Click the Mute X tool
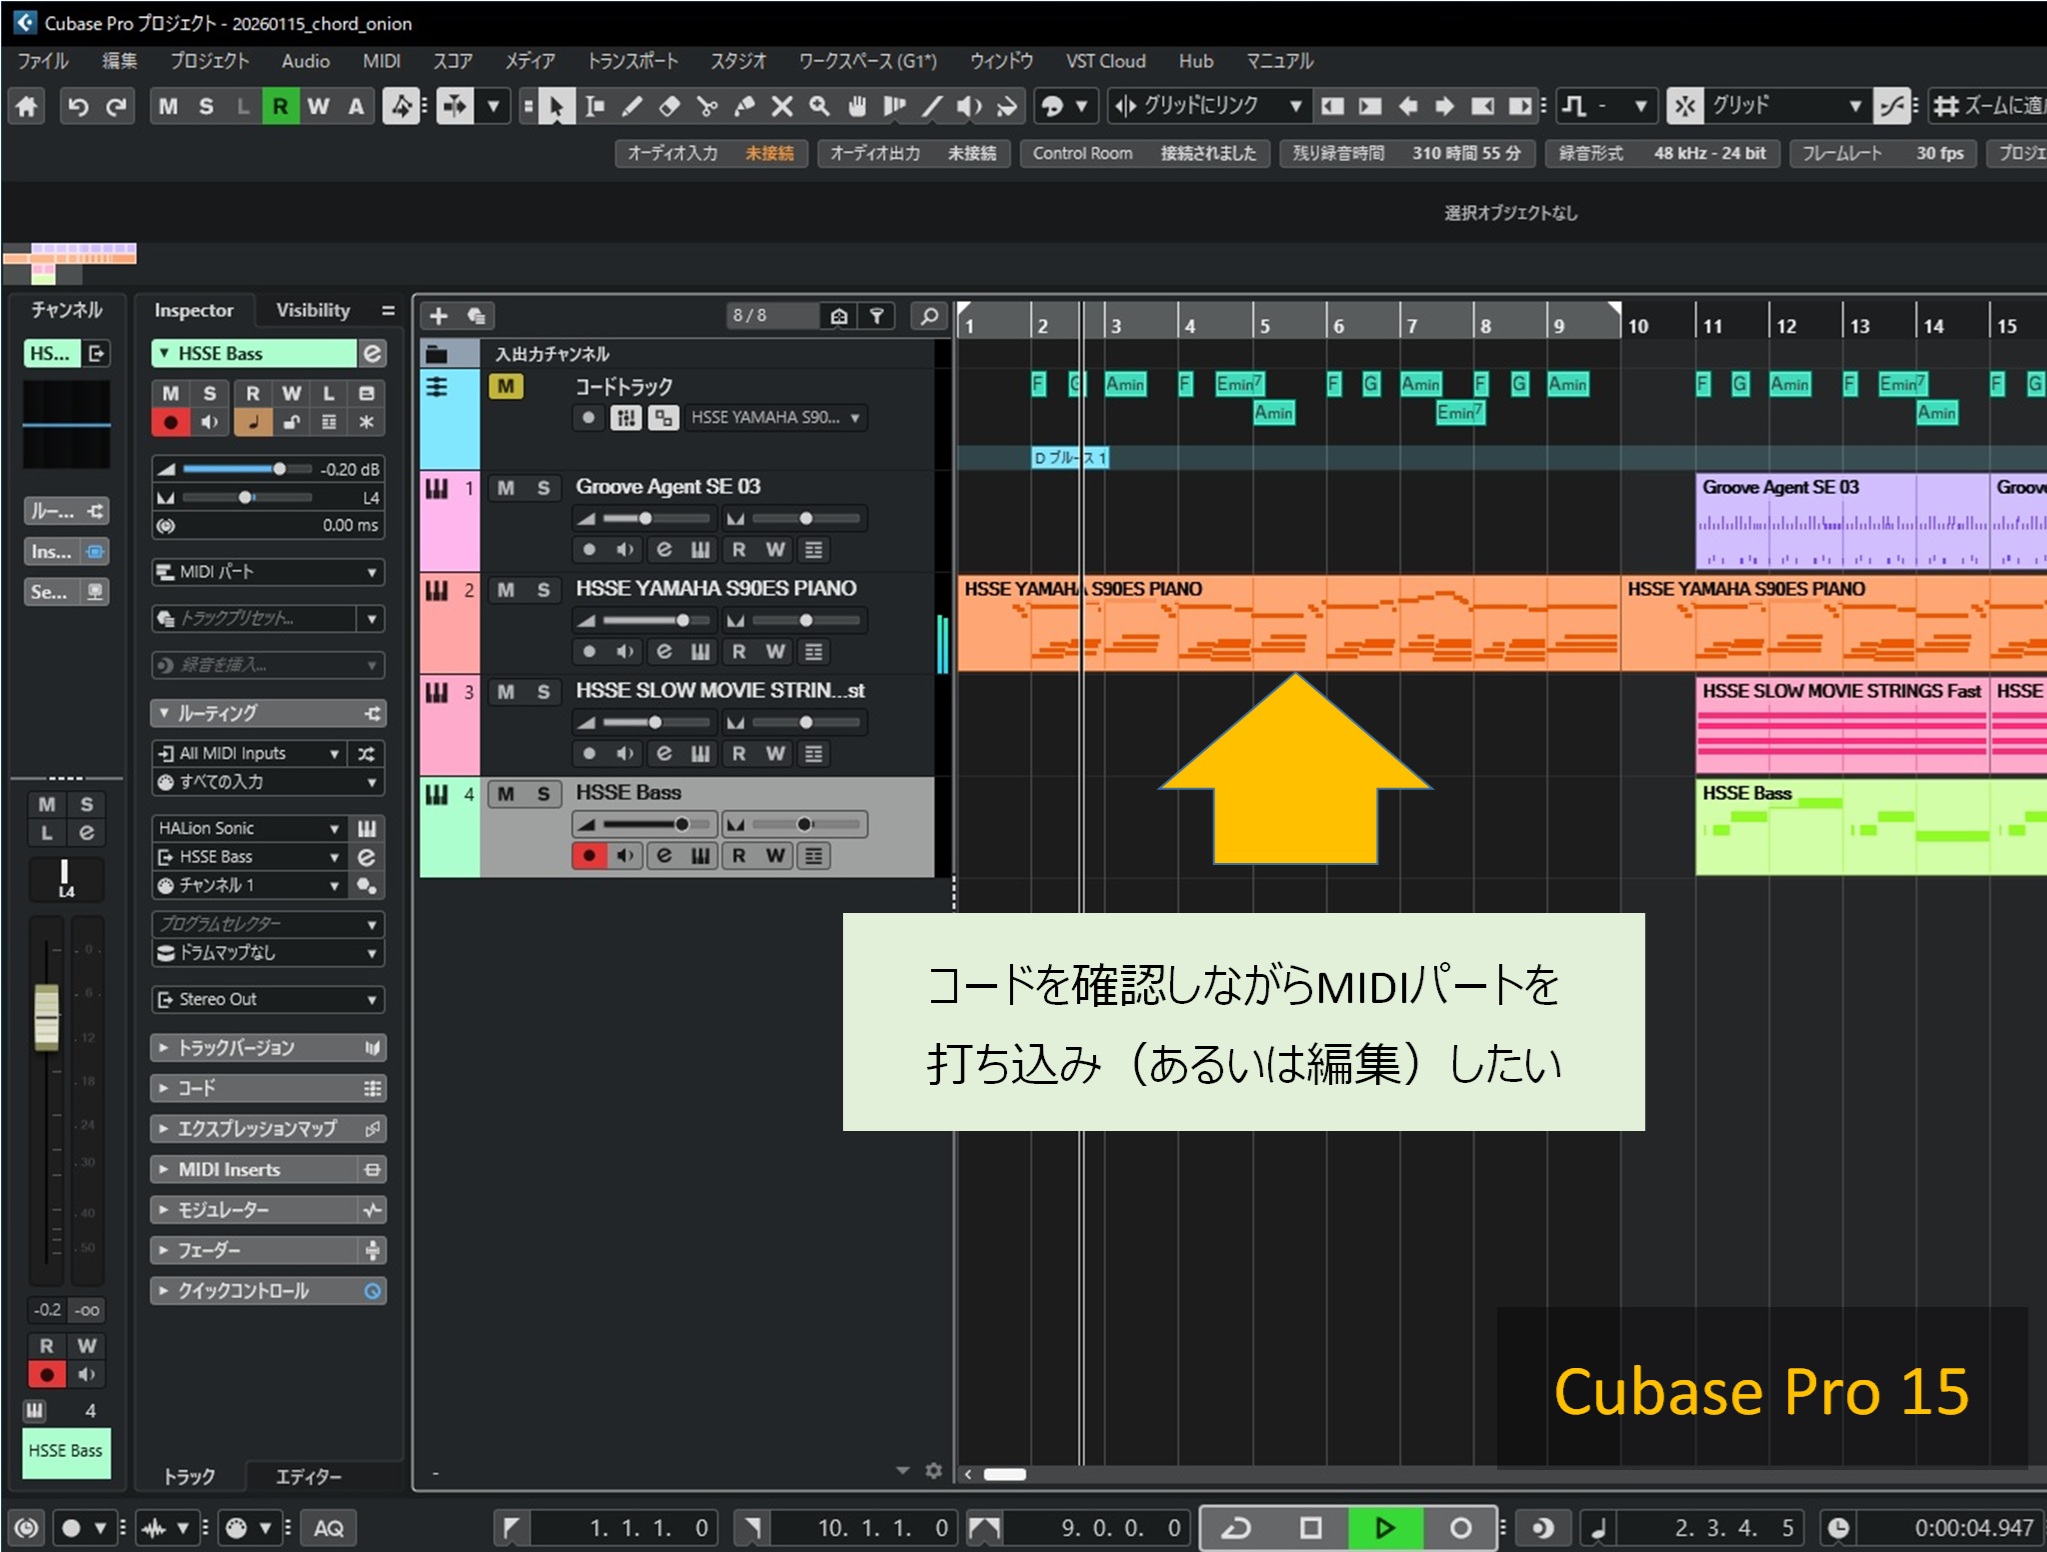 [782, 106]
